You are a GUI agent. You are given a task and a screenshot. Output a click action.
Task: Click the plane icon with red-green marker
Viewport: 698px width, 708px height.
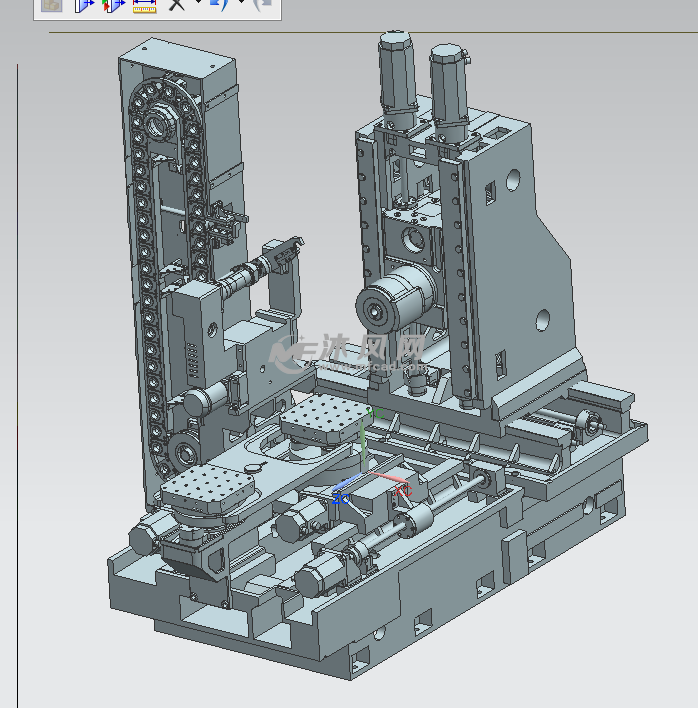113,5
